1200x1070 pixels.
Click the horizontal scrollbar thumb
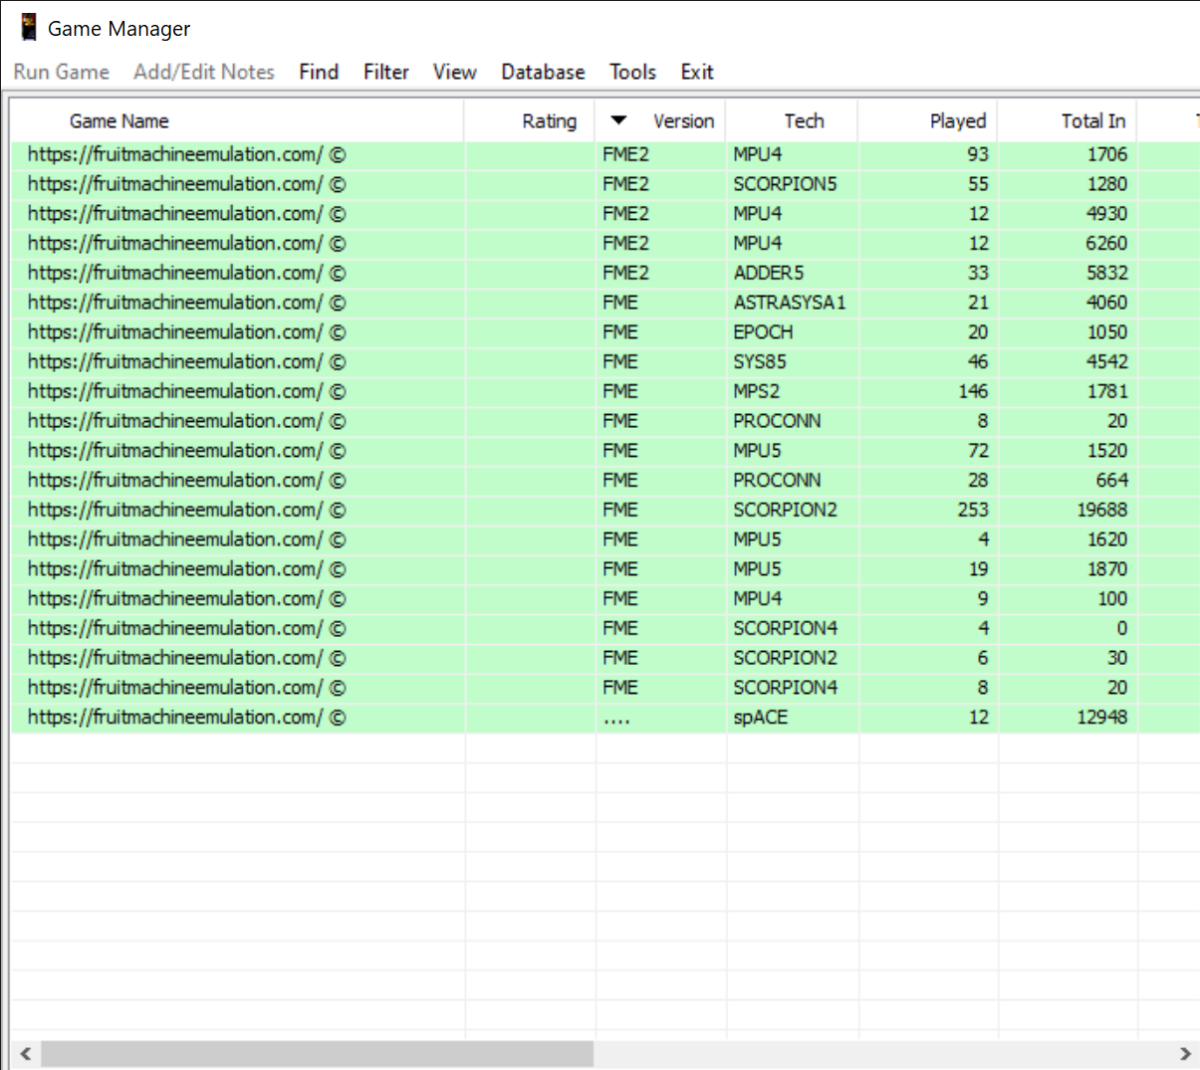(x=317, y=1053)
